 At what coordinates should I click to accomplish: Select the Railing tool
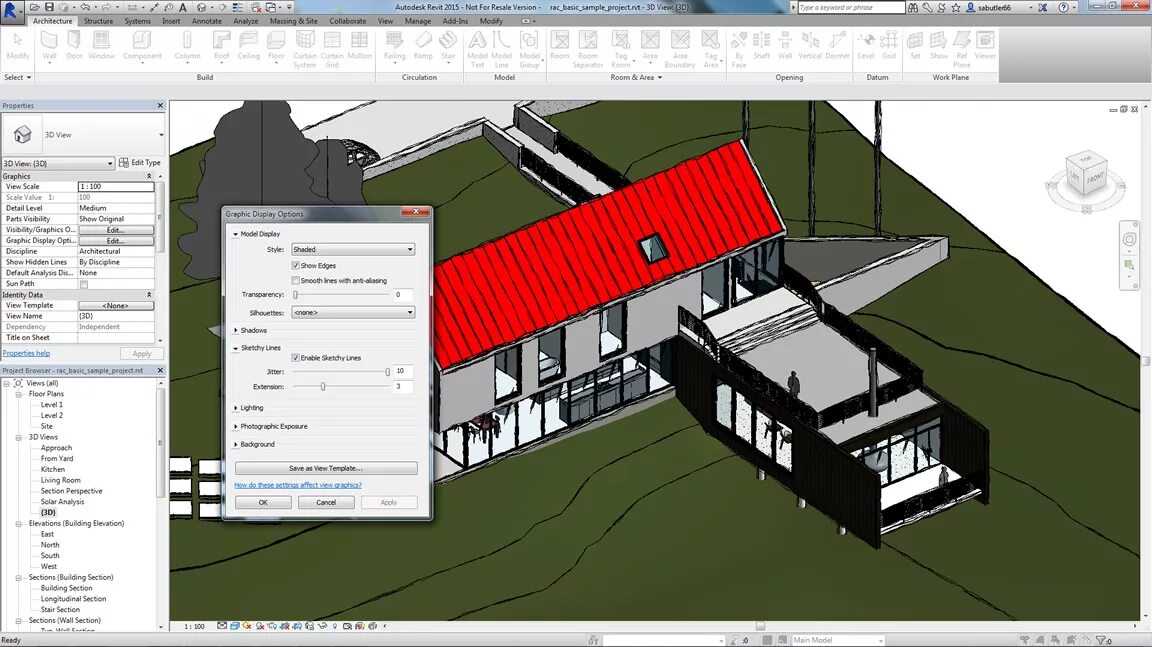pos(395,46)
